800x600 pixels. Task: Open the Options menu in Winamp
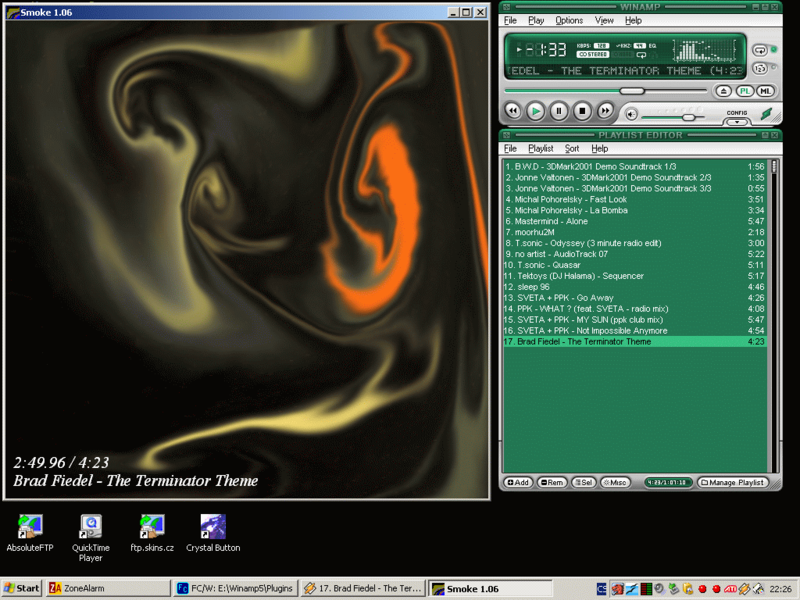[568, 20]
